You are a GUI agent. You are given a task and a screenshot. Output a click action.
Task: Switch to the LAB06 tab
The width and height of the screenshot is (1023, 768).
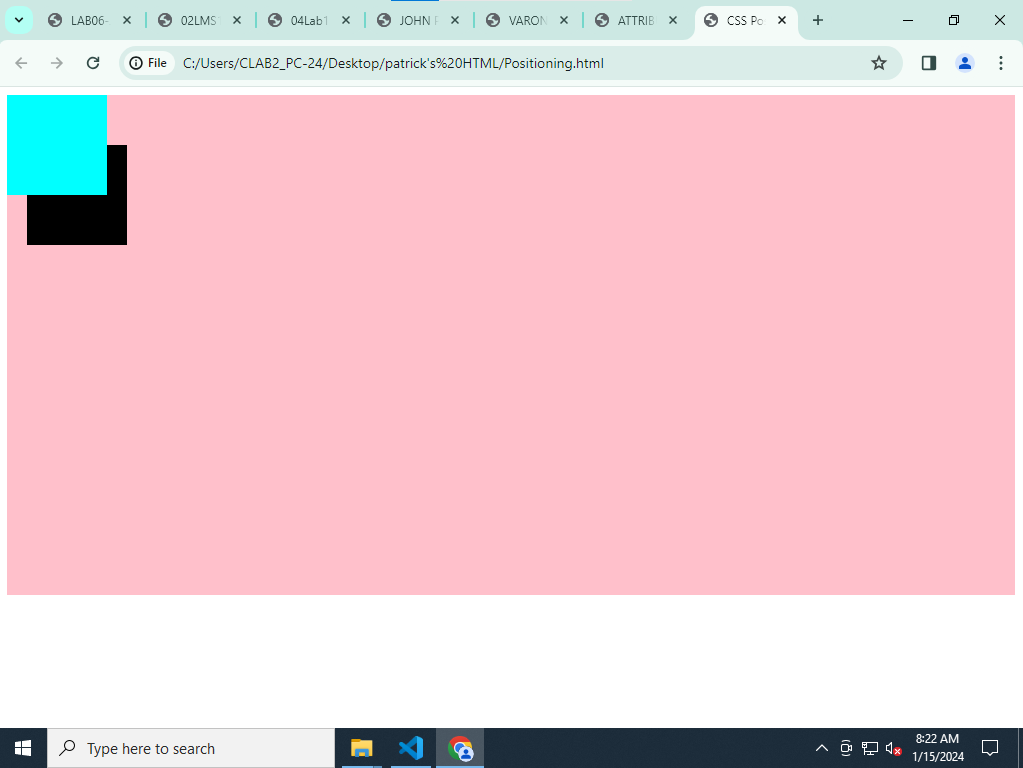coord(86,20)
